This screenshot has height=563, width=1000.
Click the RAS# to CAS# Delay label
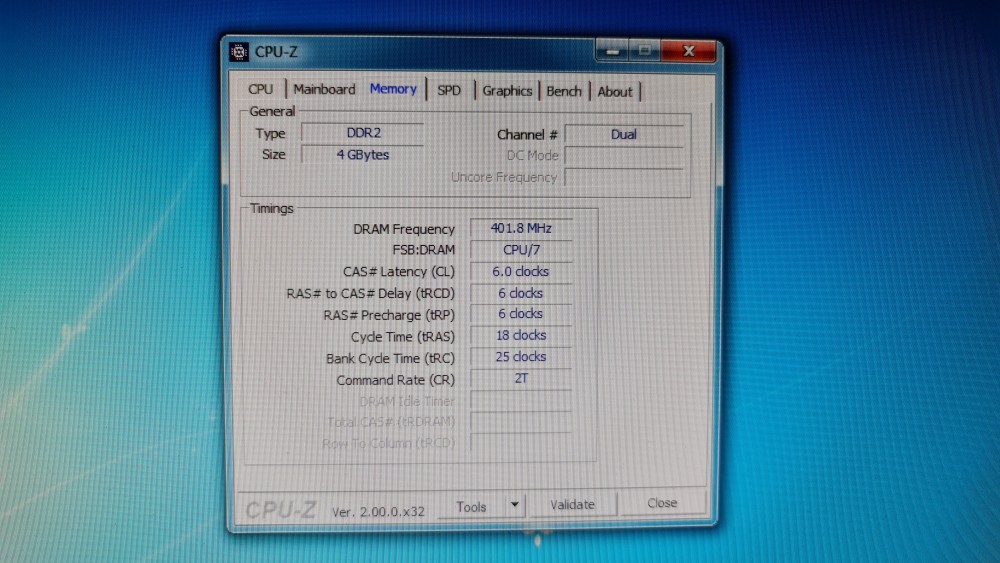point(371,293)
